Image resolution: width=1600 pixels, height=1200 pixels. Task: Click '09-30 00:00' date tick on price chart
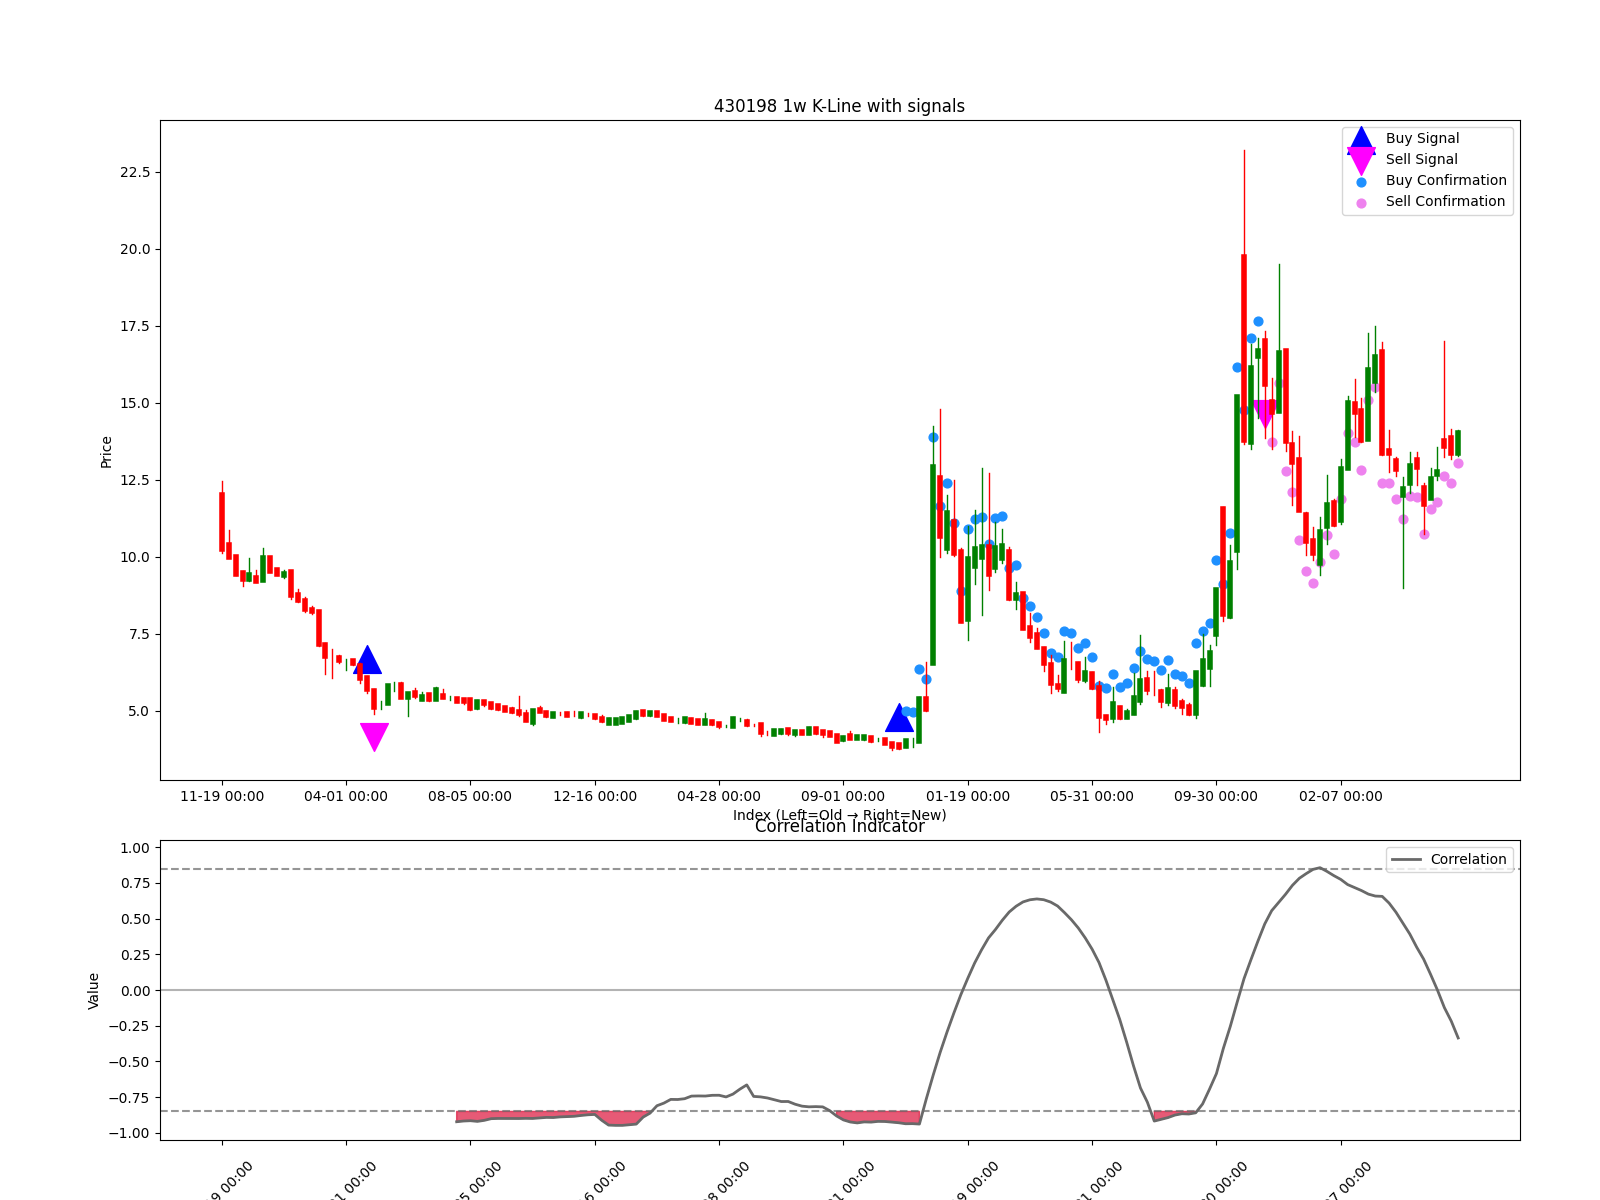1216,797
